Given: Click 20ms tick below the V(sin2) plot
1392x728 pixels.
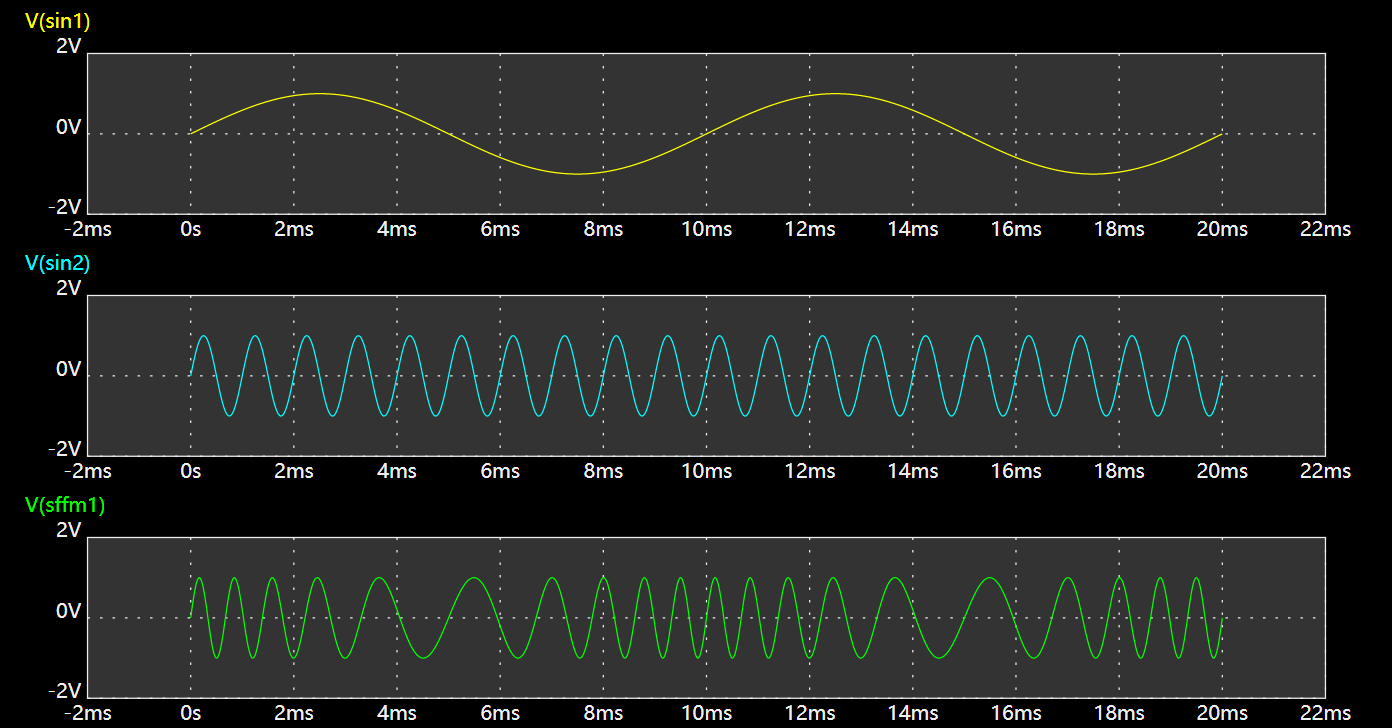Looking at the screenshot, I should pos(1222,471).
